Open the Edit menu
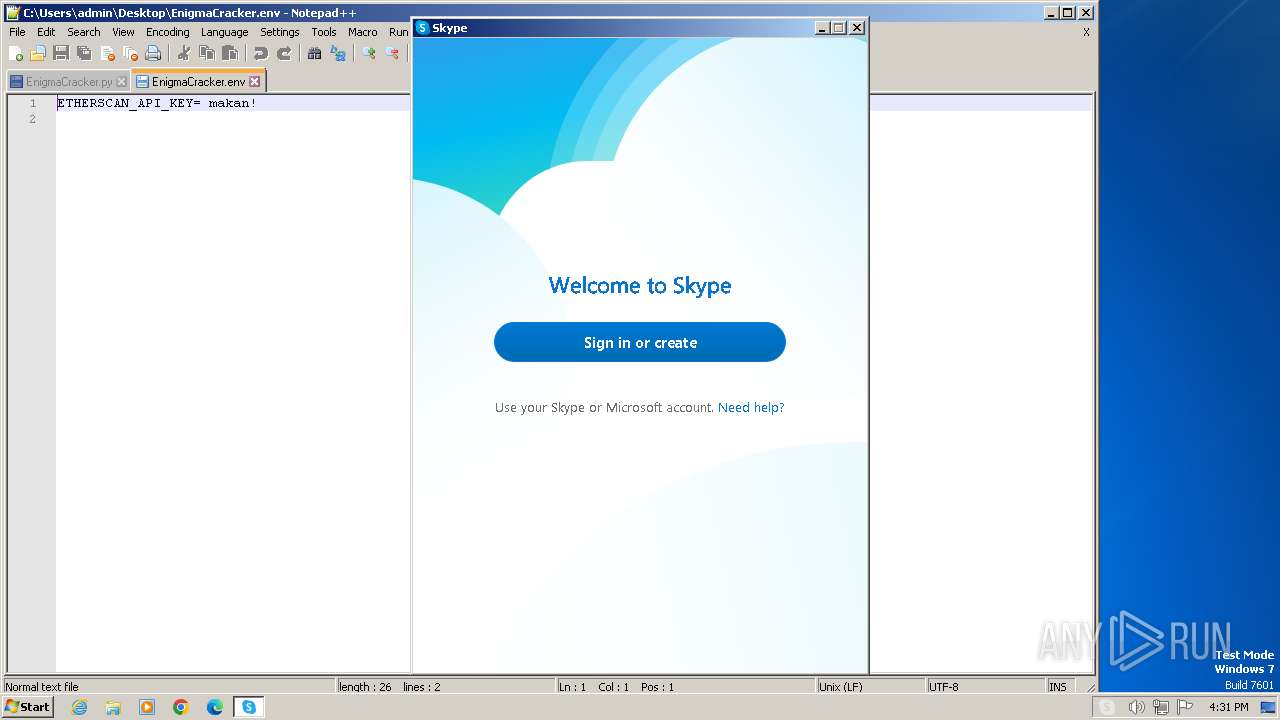 pyautogui.click(x=46, y=32)
